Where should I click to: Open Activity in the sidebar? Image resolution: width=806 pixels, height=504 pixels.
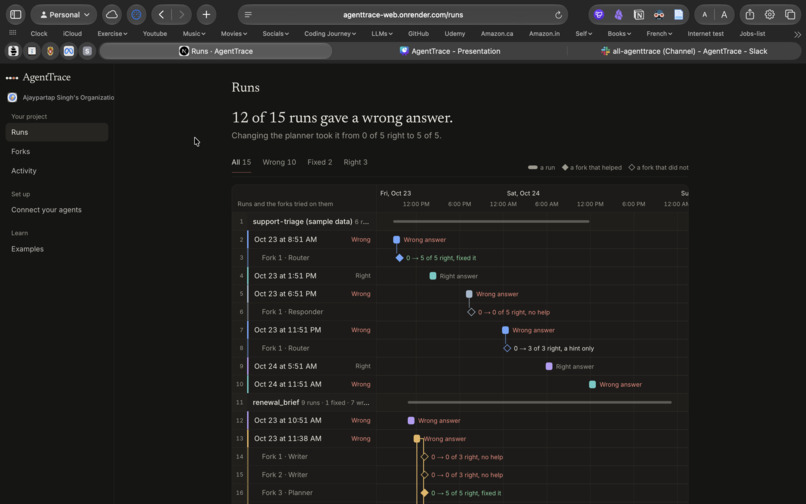[x=57, y=171]
